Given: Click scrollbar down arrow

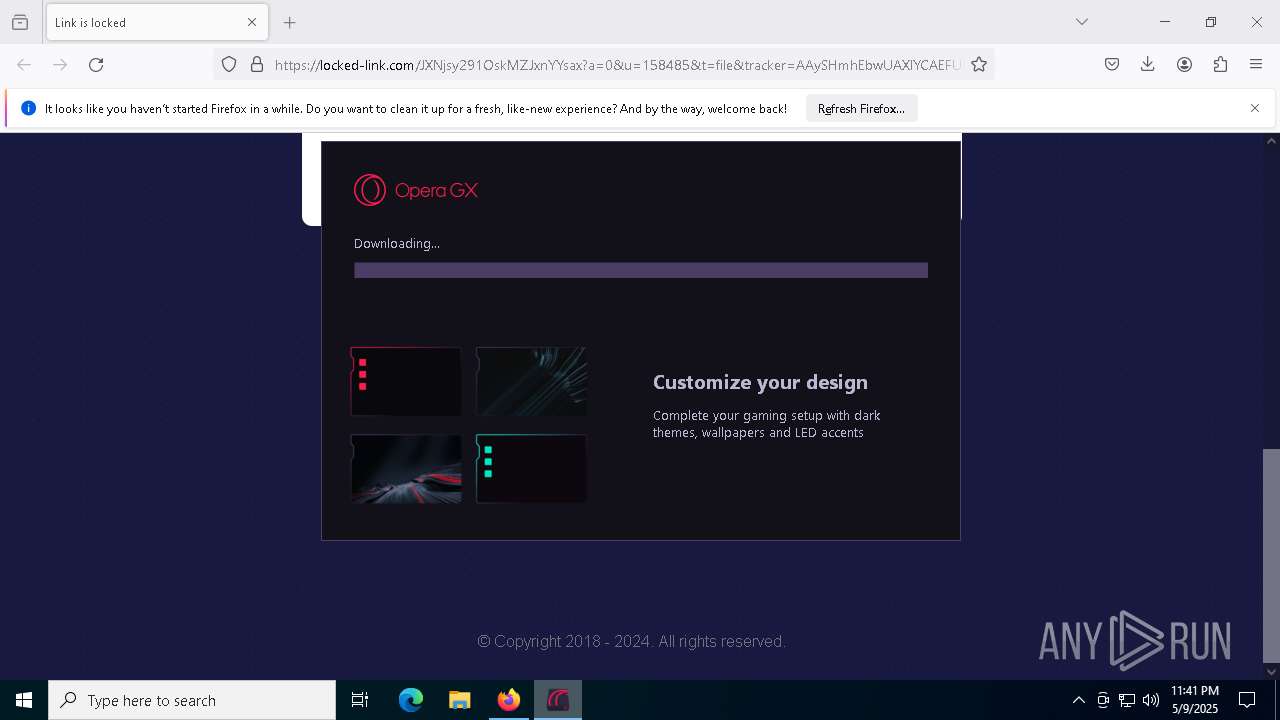Looking at the screenshot, I should click(x=1271, y=672).
